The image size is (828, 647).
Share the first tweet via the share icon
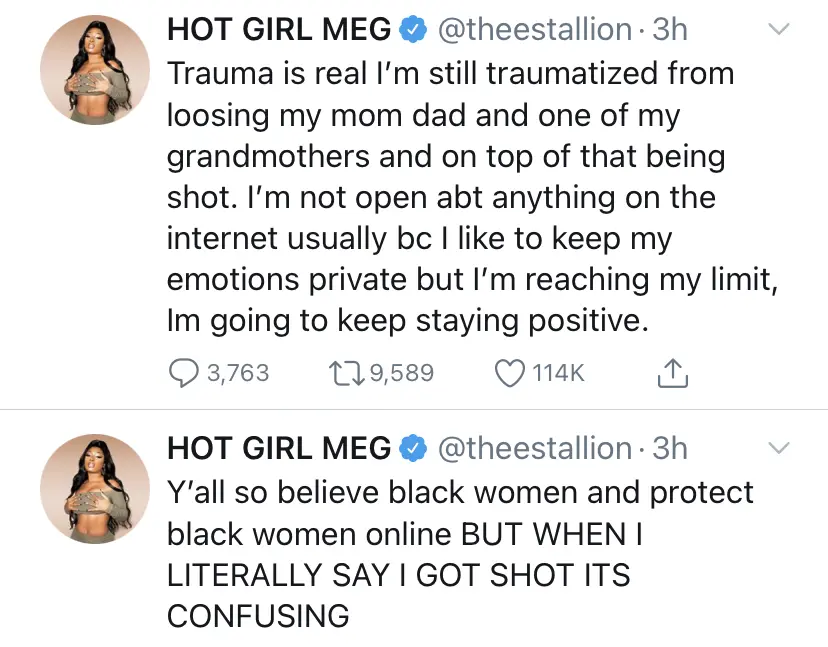672,373
